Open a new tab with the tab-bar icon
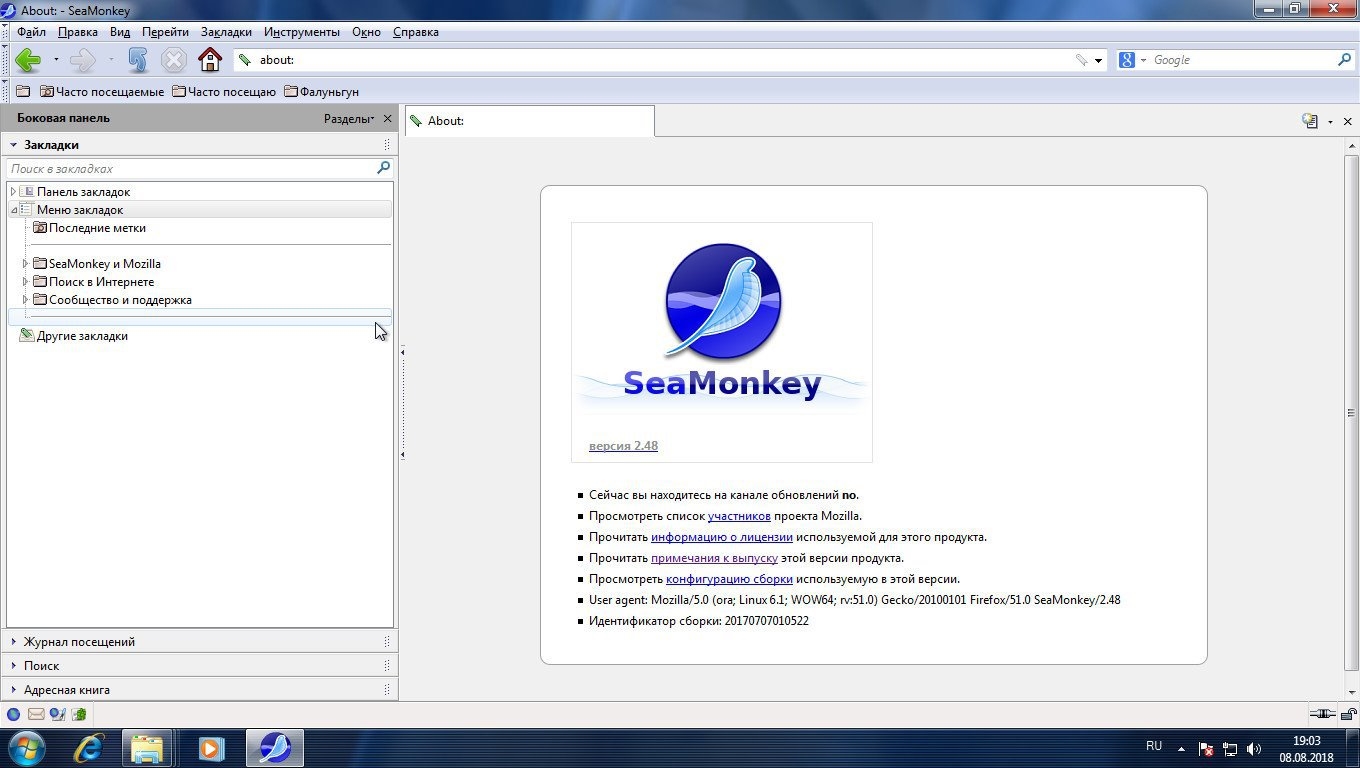The height and width of the screenshot is (768, 1360). (1310, 121)
